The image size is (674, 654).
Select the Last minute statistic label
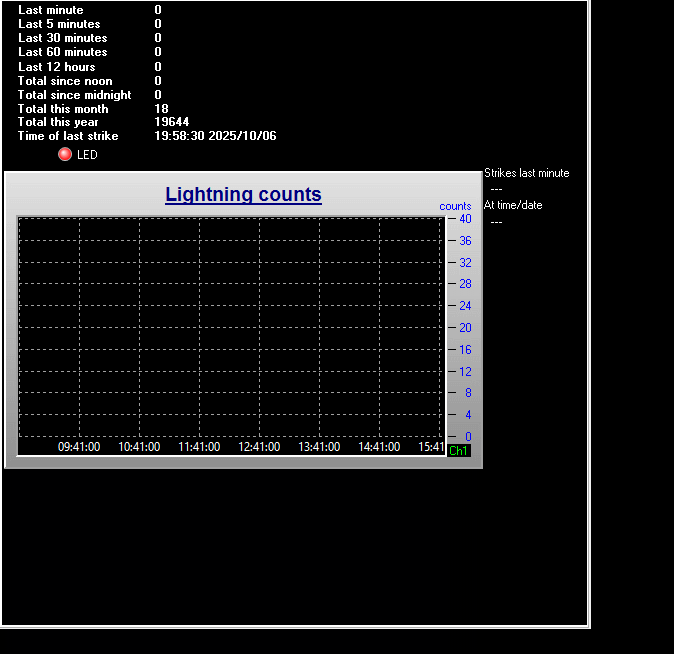click(x=51, y=10)
